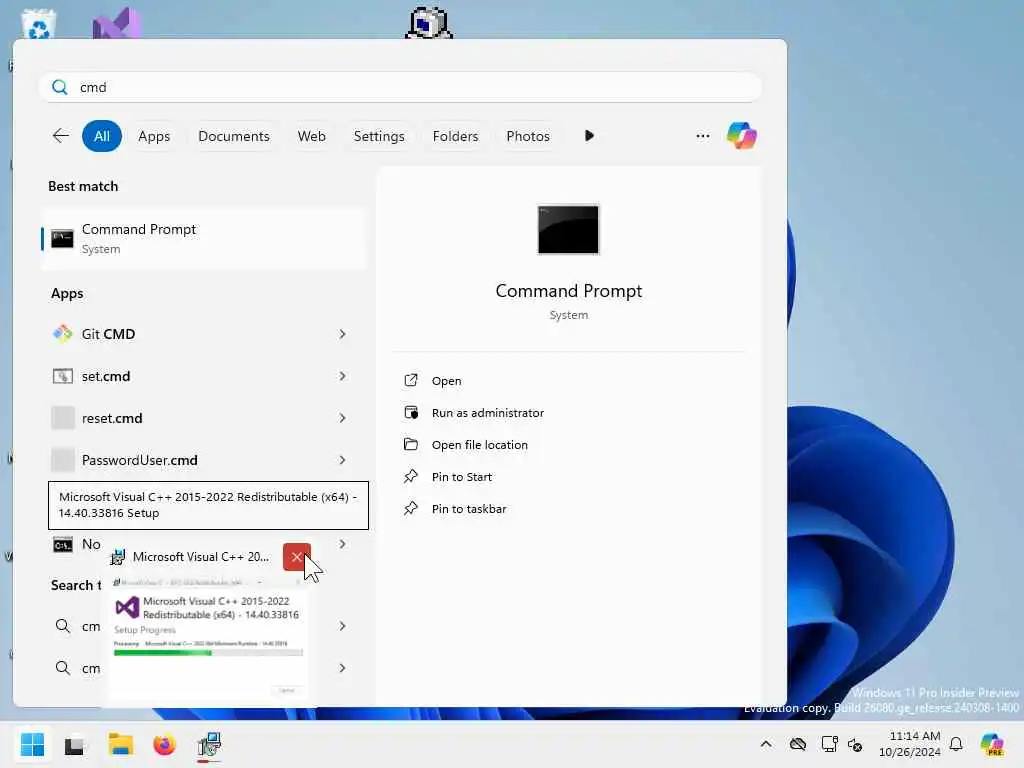Open Task View on the taskbar
1024x768 pixels.
[74, 745]
